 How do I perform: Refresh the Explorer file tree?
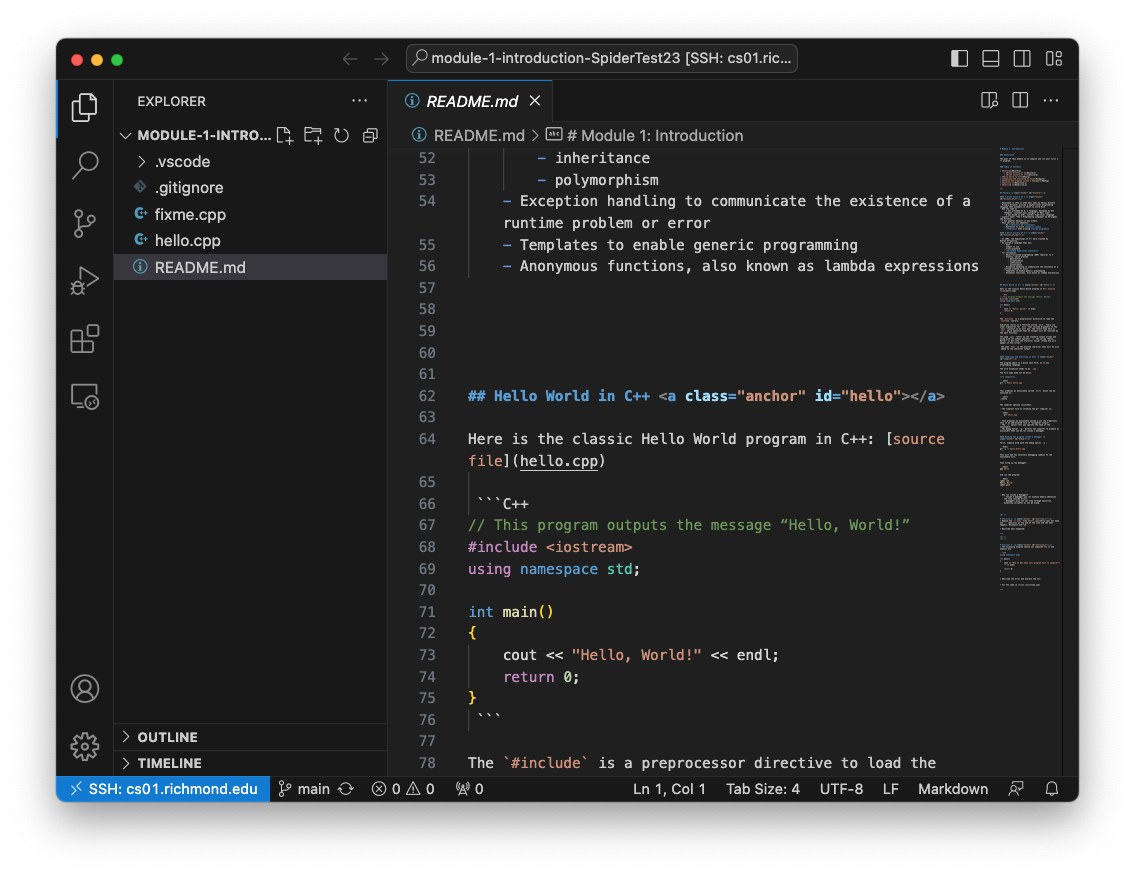tap(342, 135)
